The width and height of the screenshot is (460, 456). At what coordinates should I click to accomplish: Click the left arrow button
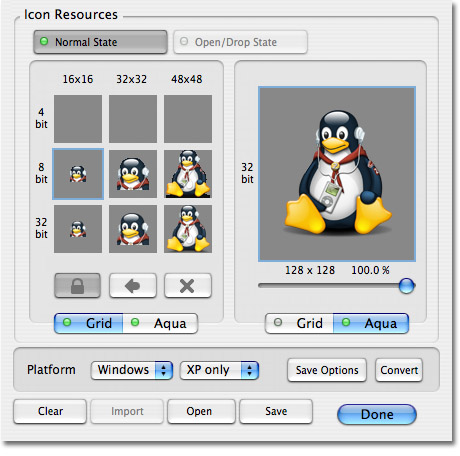pyautogui.click(x=133, y=286)
